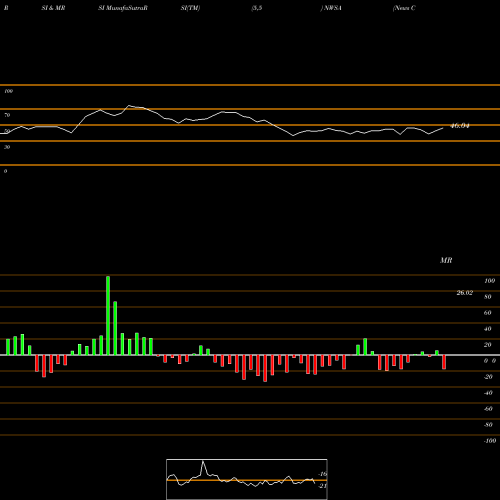Image resolution: width=500 pixels, height=500 pixels.
Task: Click the MR axis label -40
Action: (x=488, y=393)
